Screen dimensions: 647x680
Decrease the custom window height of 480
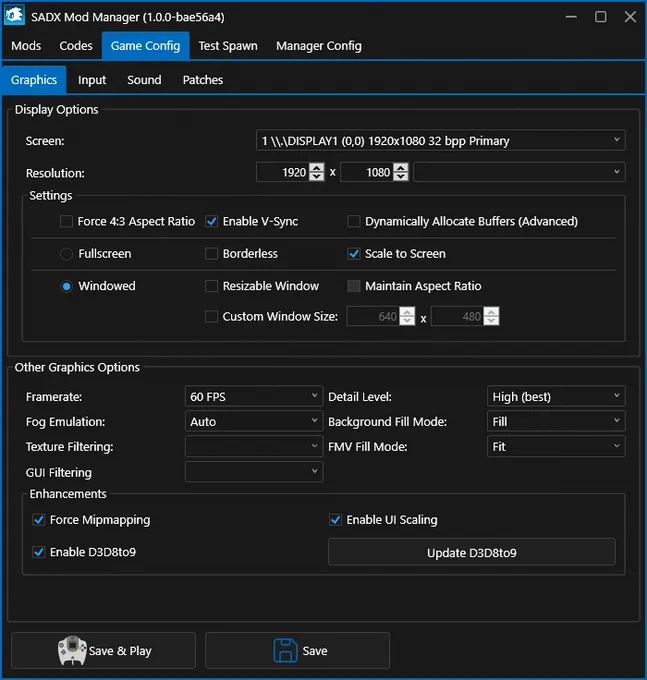[491, 320]
